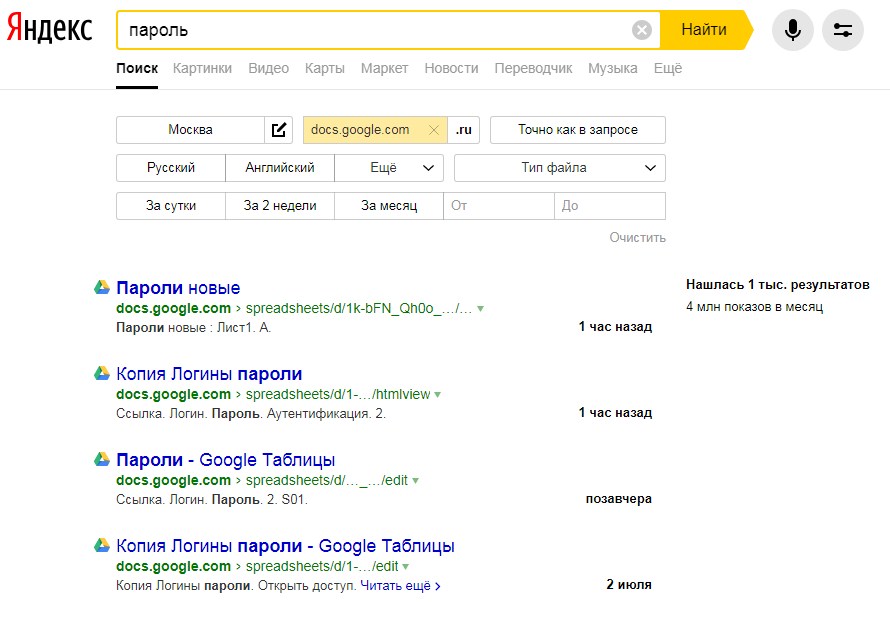This screenshot has height=621, width=890.
Task: Remove the docs.google.com site filter
Action: [433, 130]
